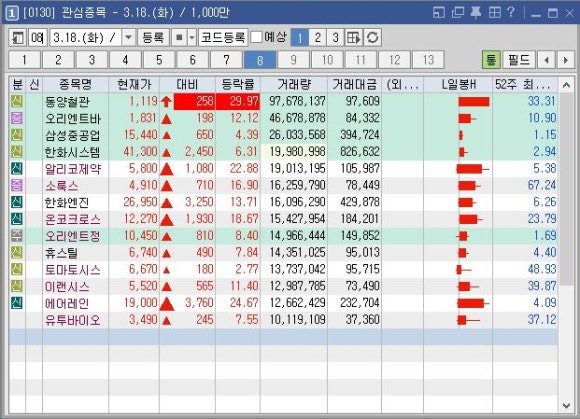Viewport: 580px width, 419px height.
Task: Switch to page 2 toggle next to 예상
Action: click(317, 38)
